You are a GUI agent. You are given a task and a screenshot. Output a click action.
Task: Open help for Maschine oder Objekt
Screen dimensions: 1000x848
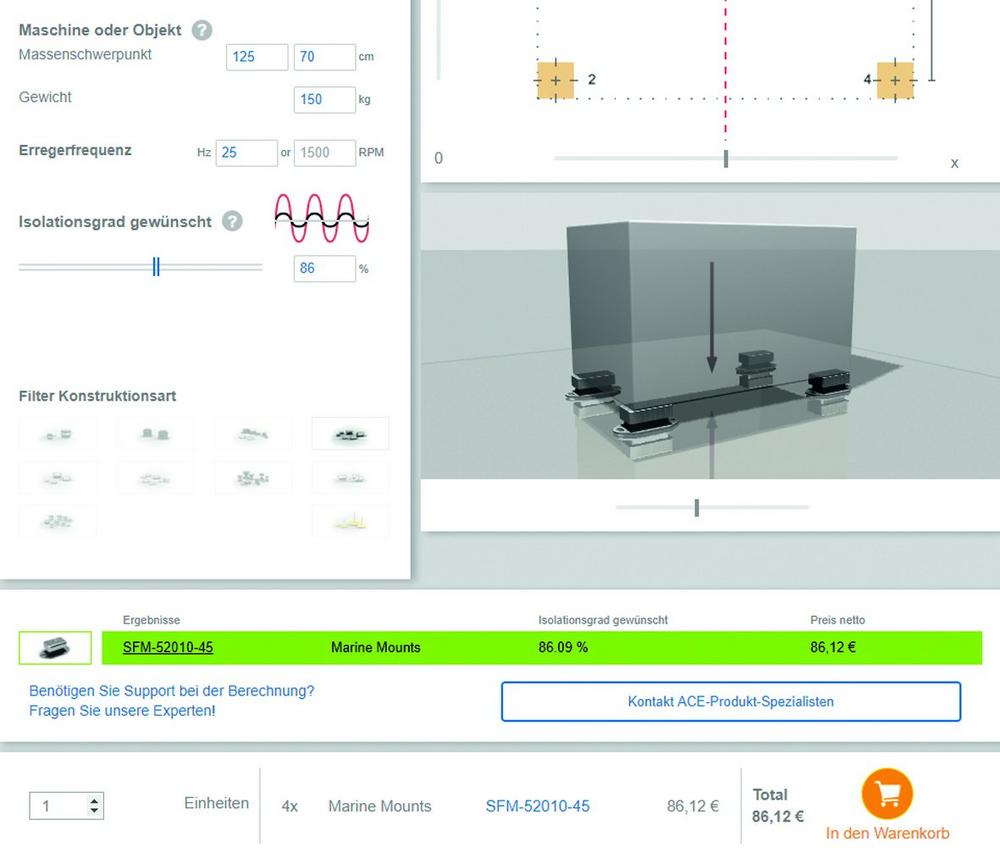click(202, 30)
